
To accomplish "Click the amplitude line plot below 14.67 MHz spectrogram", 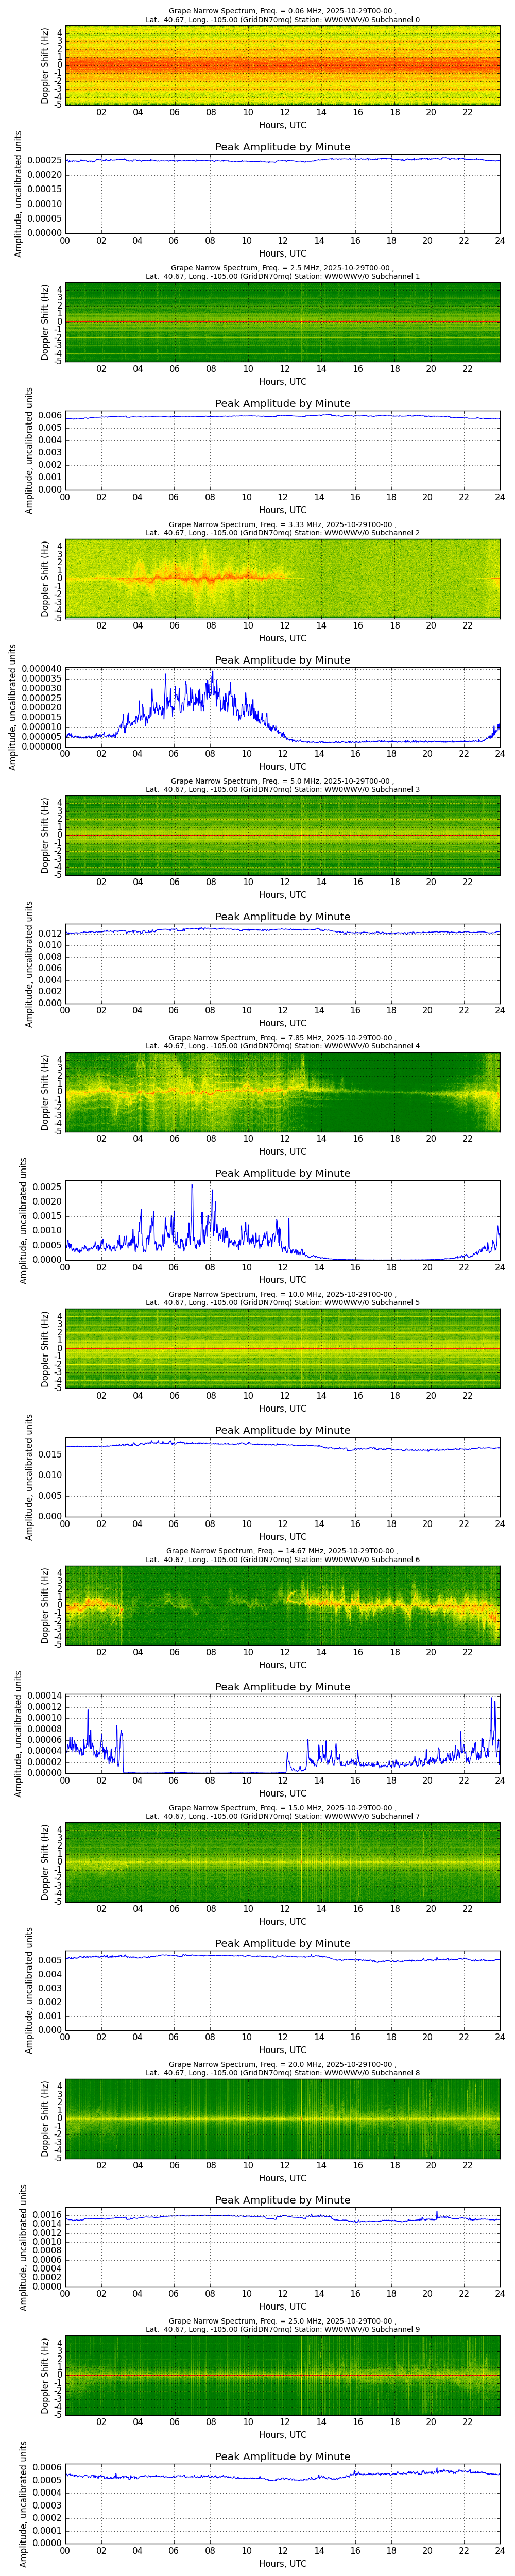I will coord(282,1734).
